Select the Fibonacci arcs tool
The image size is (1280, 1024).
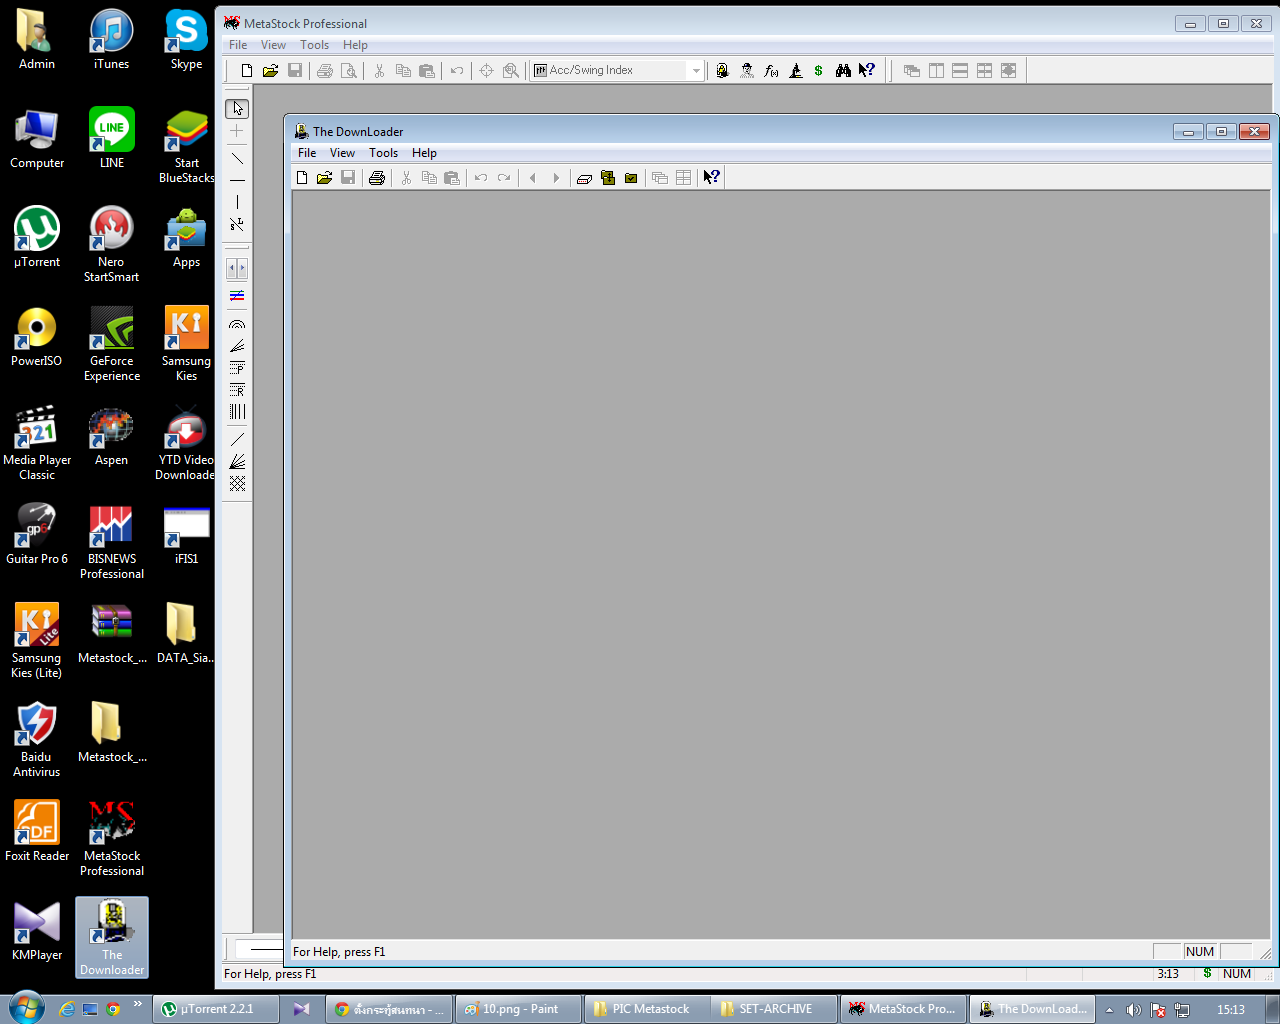point(237,324)
